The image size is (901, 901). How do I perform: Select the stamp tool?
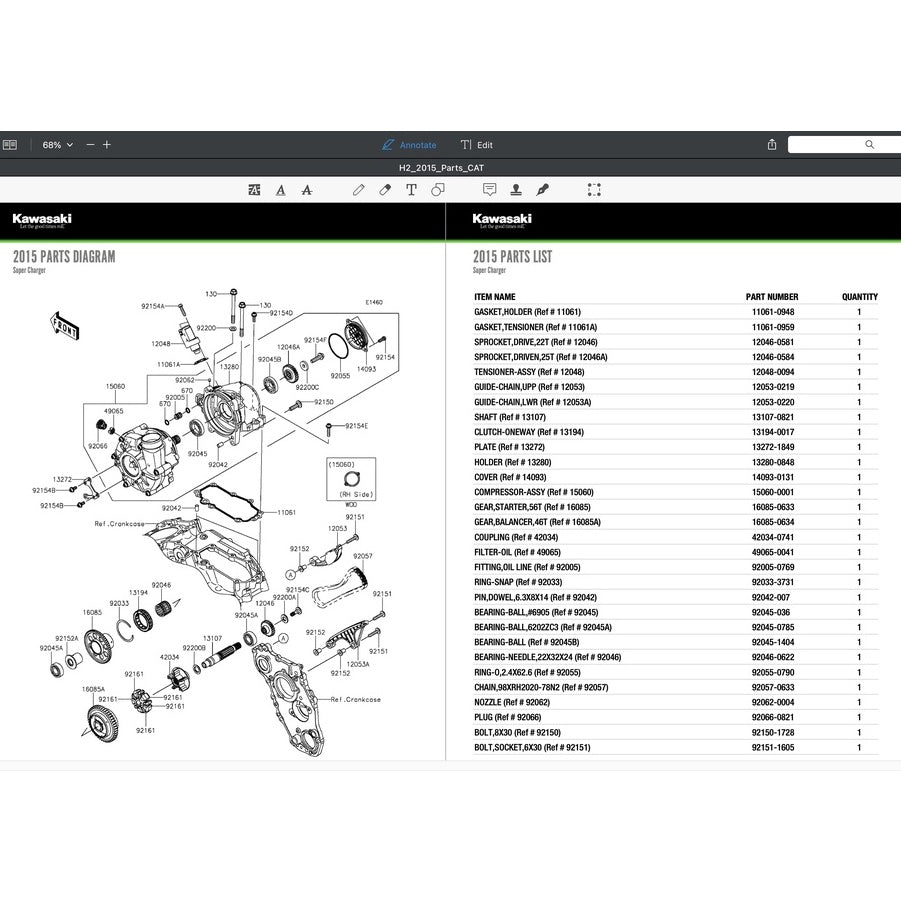coord(516,189)
